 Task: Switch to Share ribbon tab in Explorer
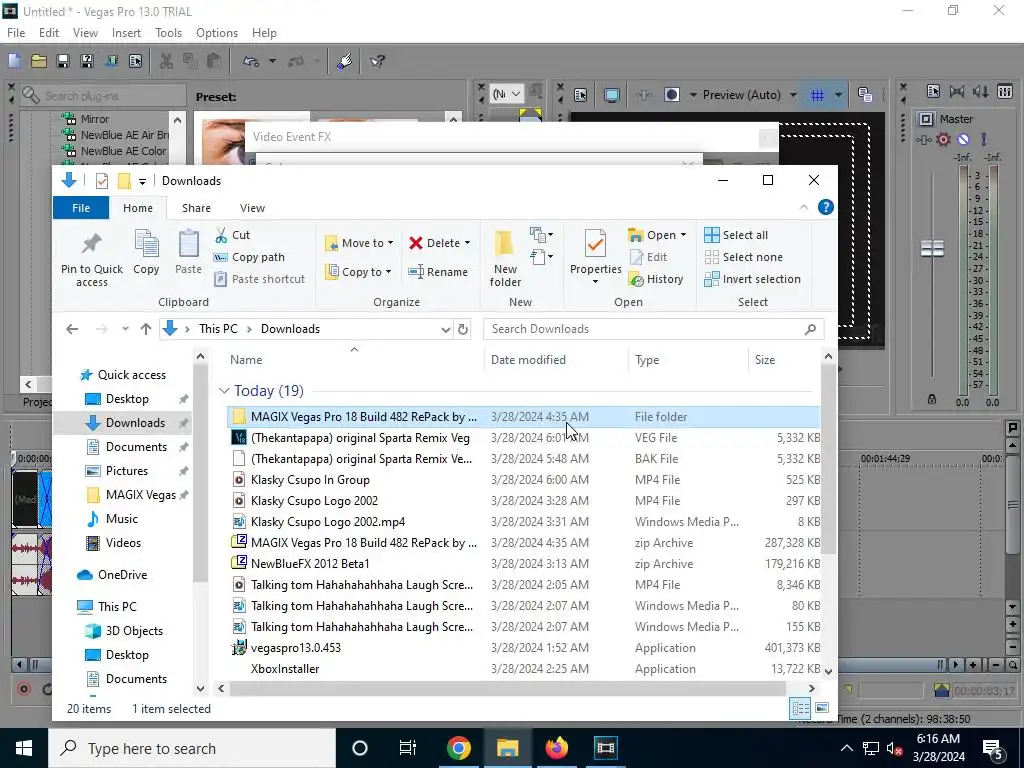(196, 208)
